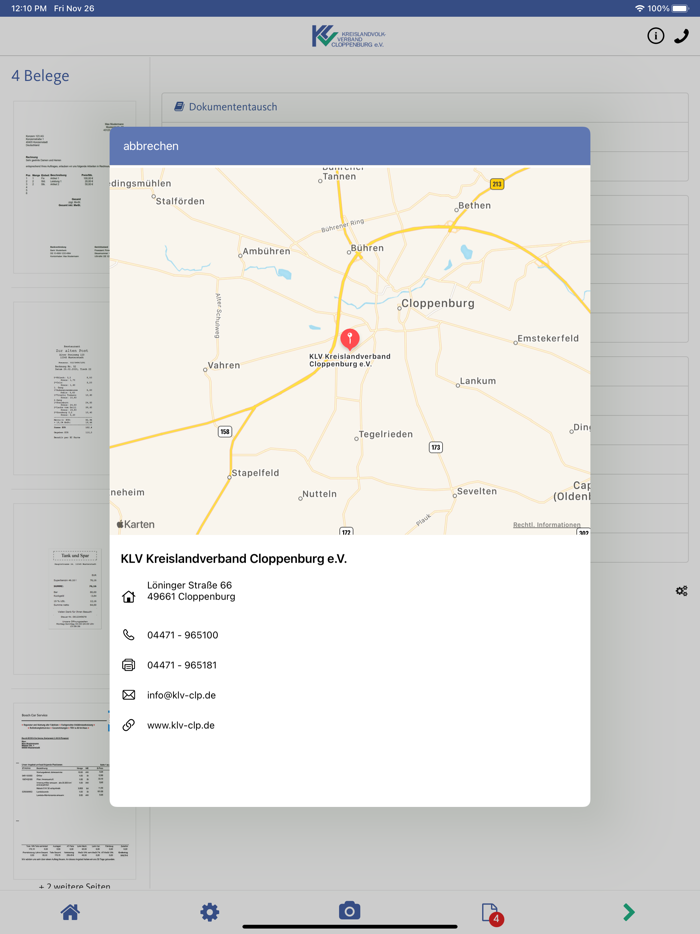Select address Löninger Straße 66

tap(189, 585)
